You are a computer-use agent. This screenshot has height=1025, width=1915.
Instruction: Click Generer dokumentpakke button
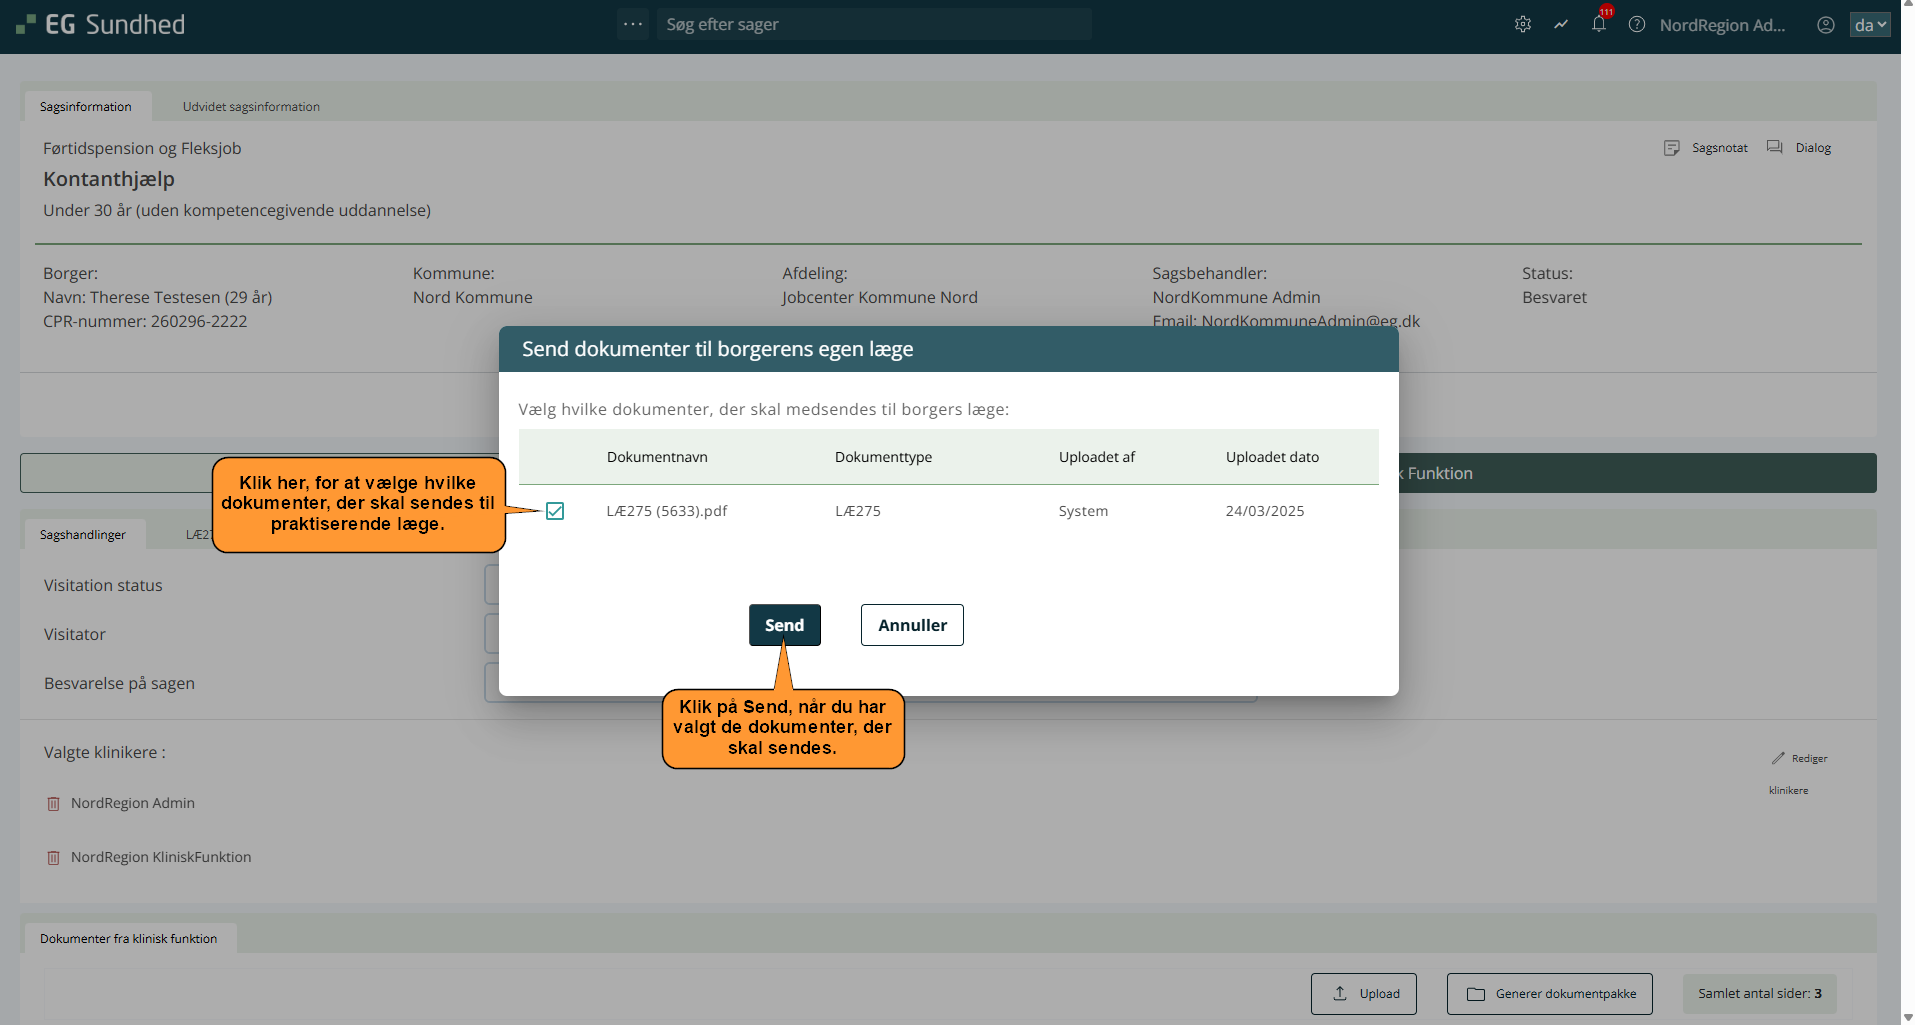click(x=1549, y=994)
